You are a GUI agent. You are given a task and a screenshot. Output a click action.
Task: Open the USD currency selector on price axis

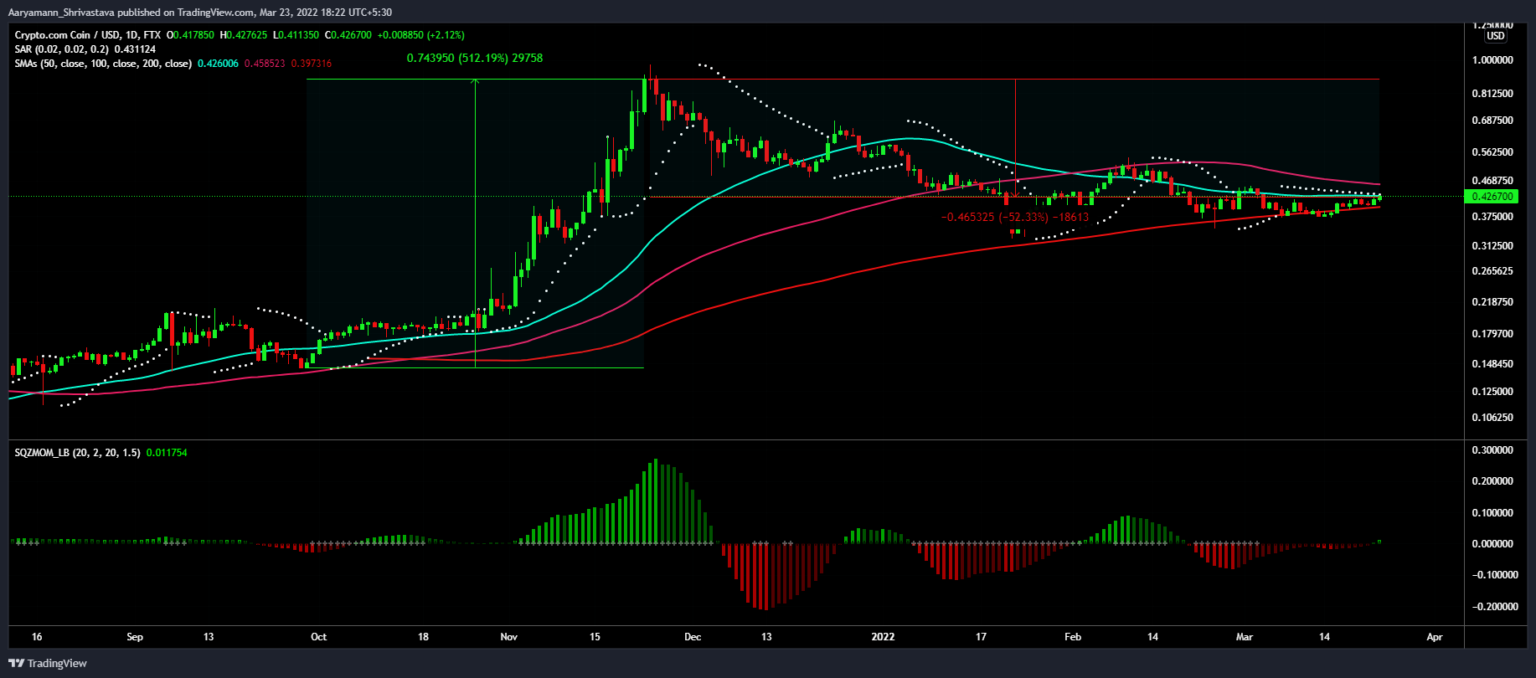1495,36
